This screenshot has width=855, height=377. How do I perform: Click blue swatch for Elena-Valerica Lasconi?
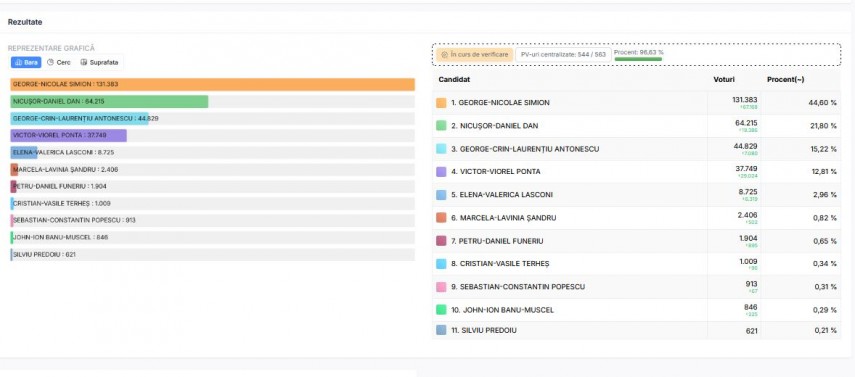click(x=441, y=195)
